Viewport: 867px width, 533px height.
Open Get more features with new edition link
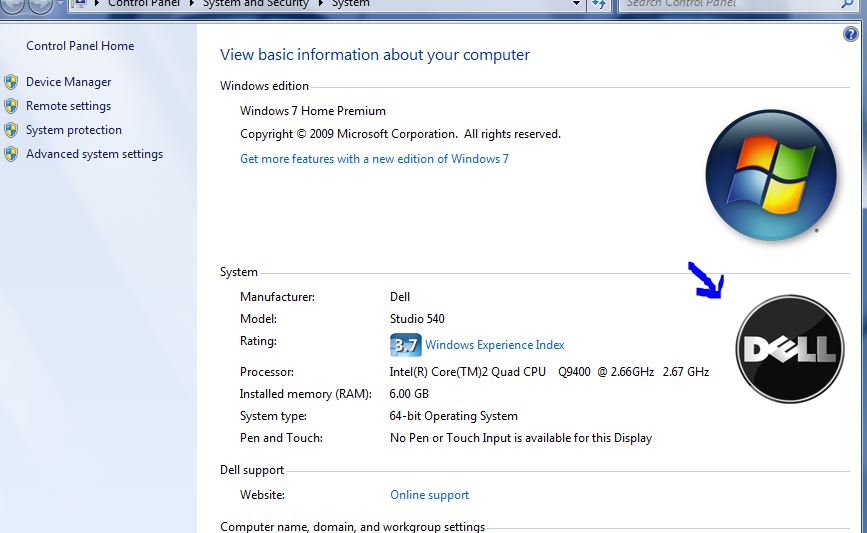374,159
